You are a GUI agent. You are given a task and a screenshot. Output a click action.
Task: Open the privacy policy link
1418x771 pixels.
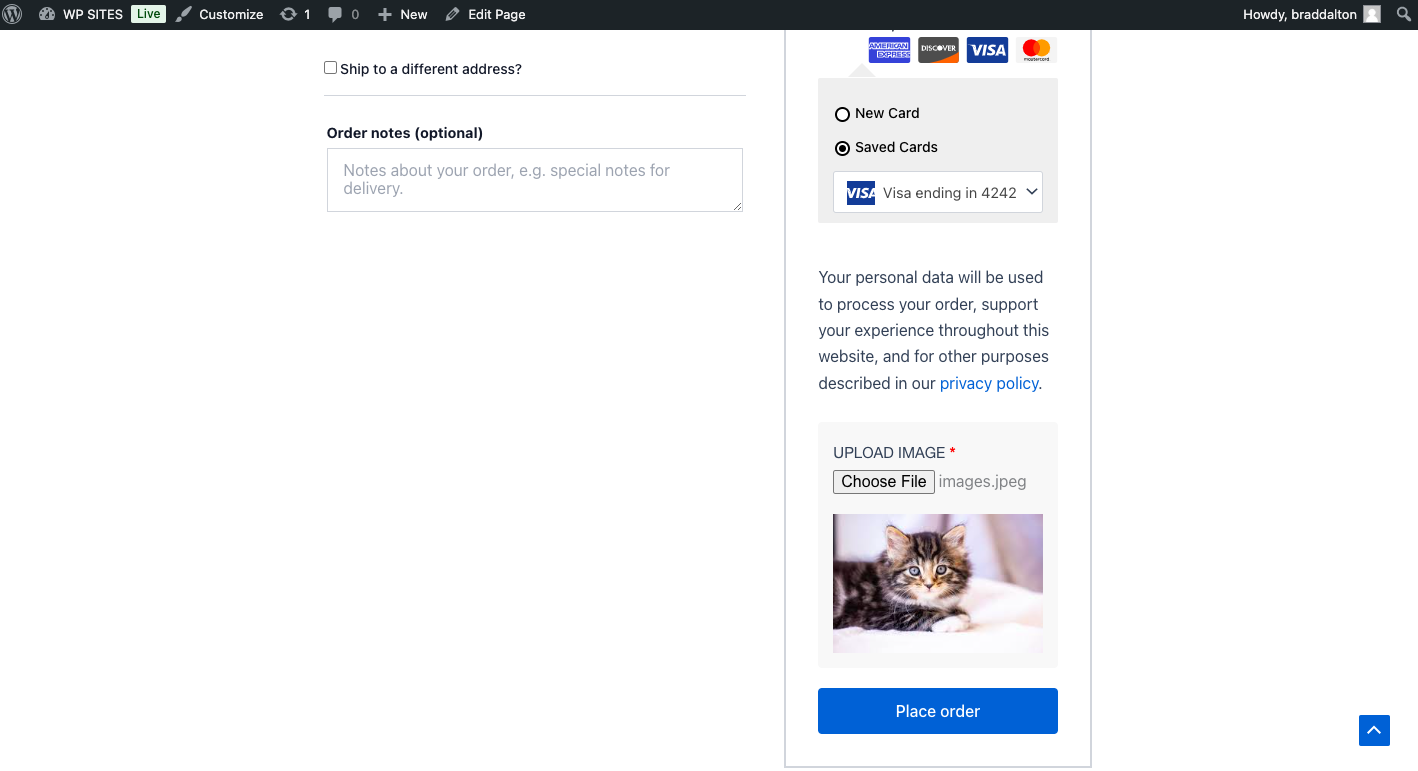tap(988, 383)
